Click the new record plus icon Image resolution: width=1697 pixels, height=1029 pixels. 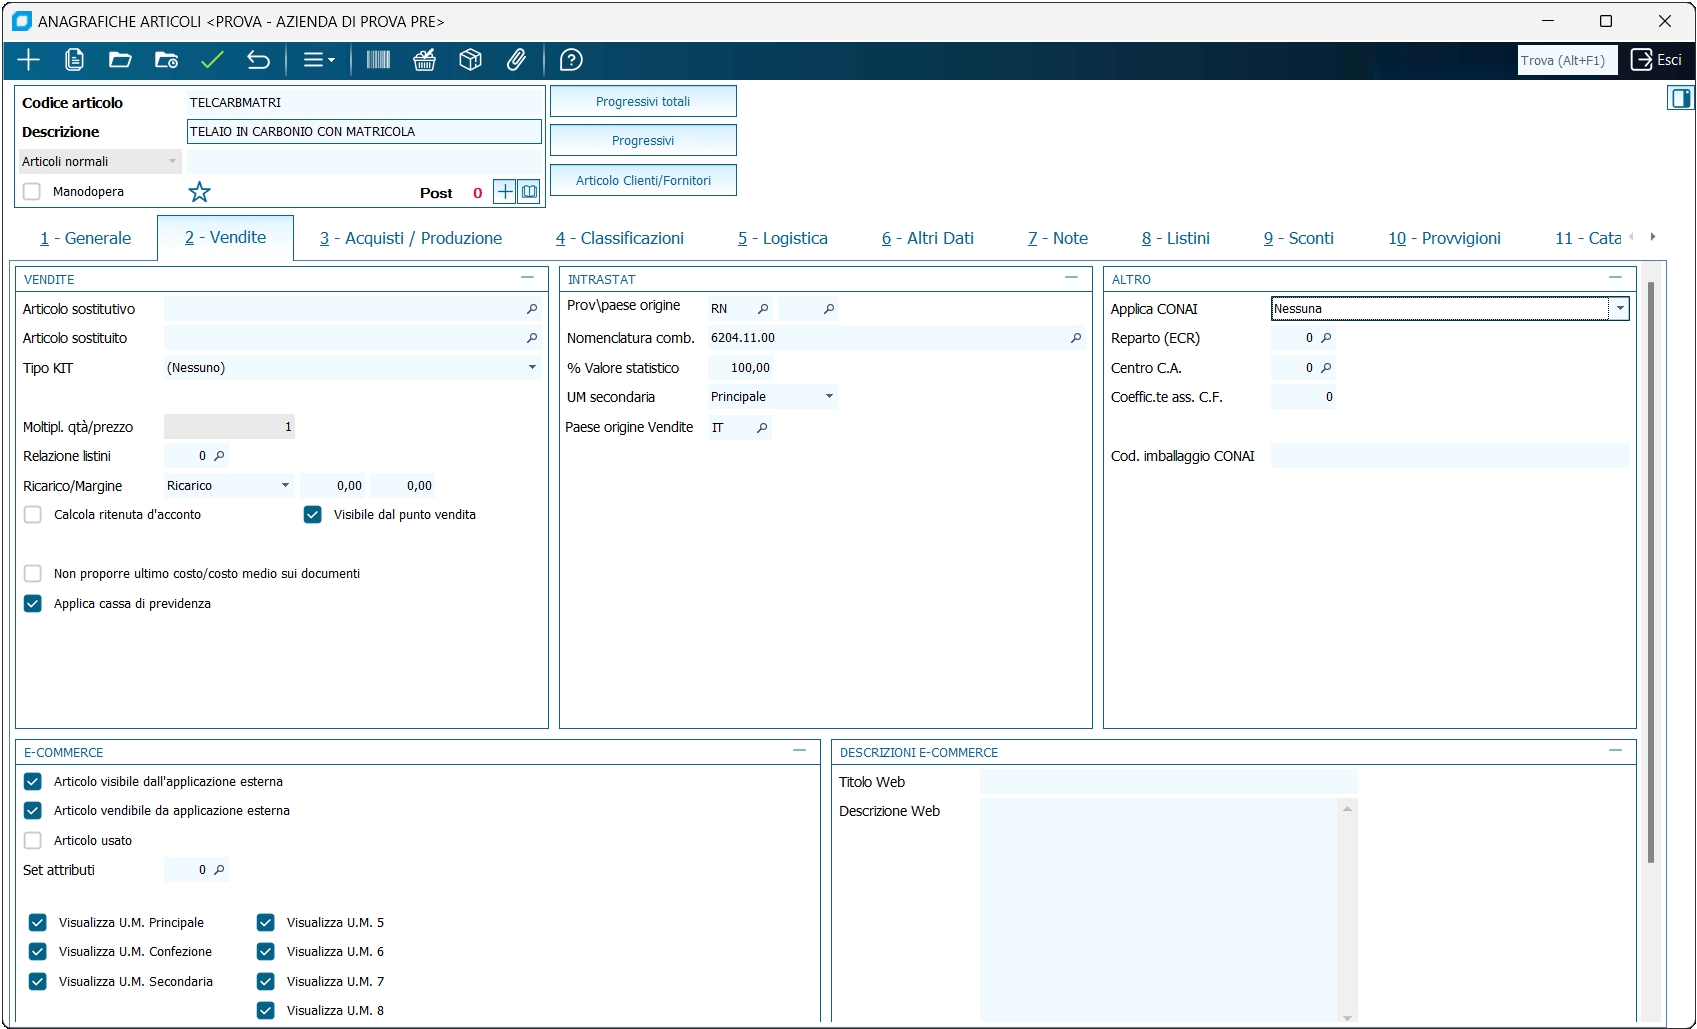tap(29, 60)
